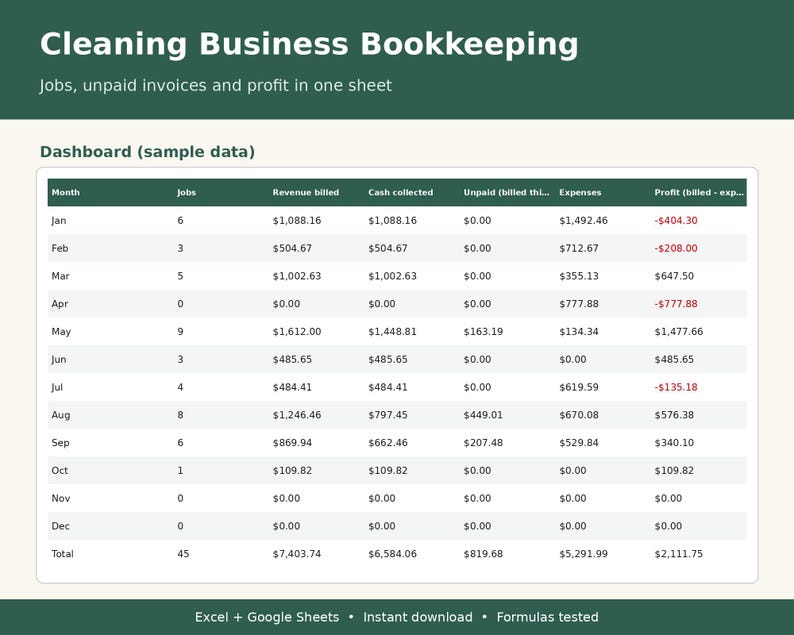This screenshot has height=635, width=794.
Task: Click Aug cash collected '$797.45'
Action: click(388, 415)
